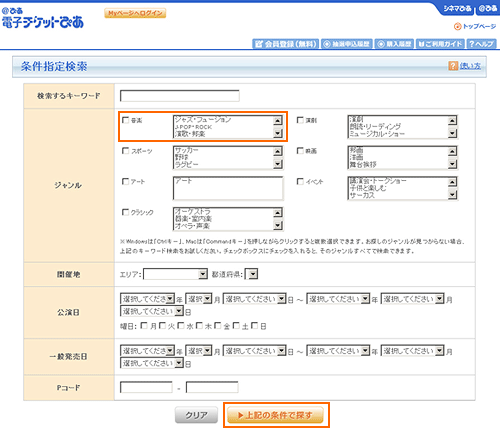Screen dimensions: 500x428
Task: Open 公演日 start day dropdown
Action: click(255, 299)
